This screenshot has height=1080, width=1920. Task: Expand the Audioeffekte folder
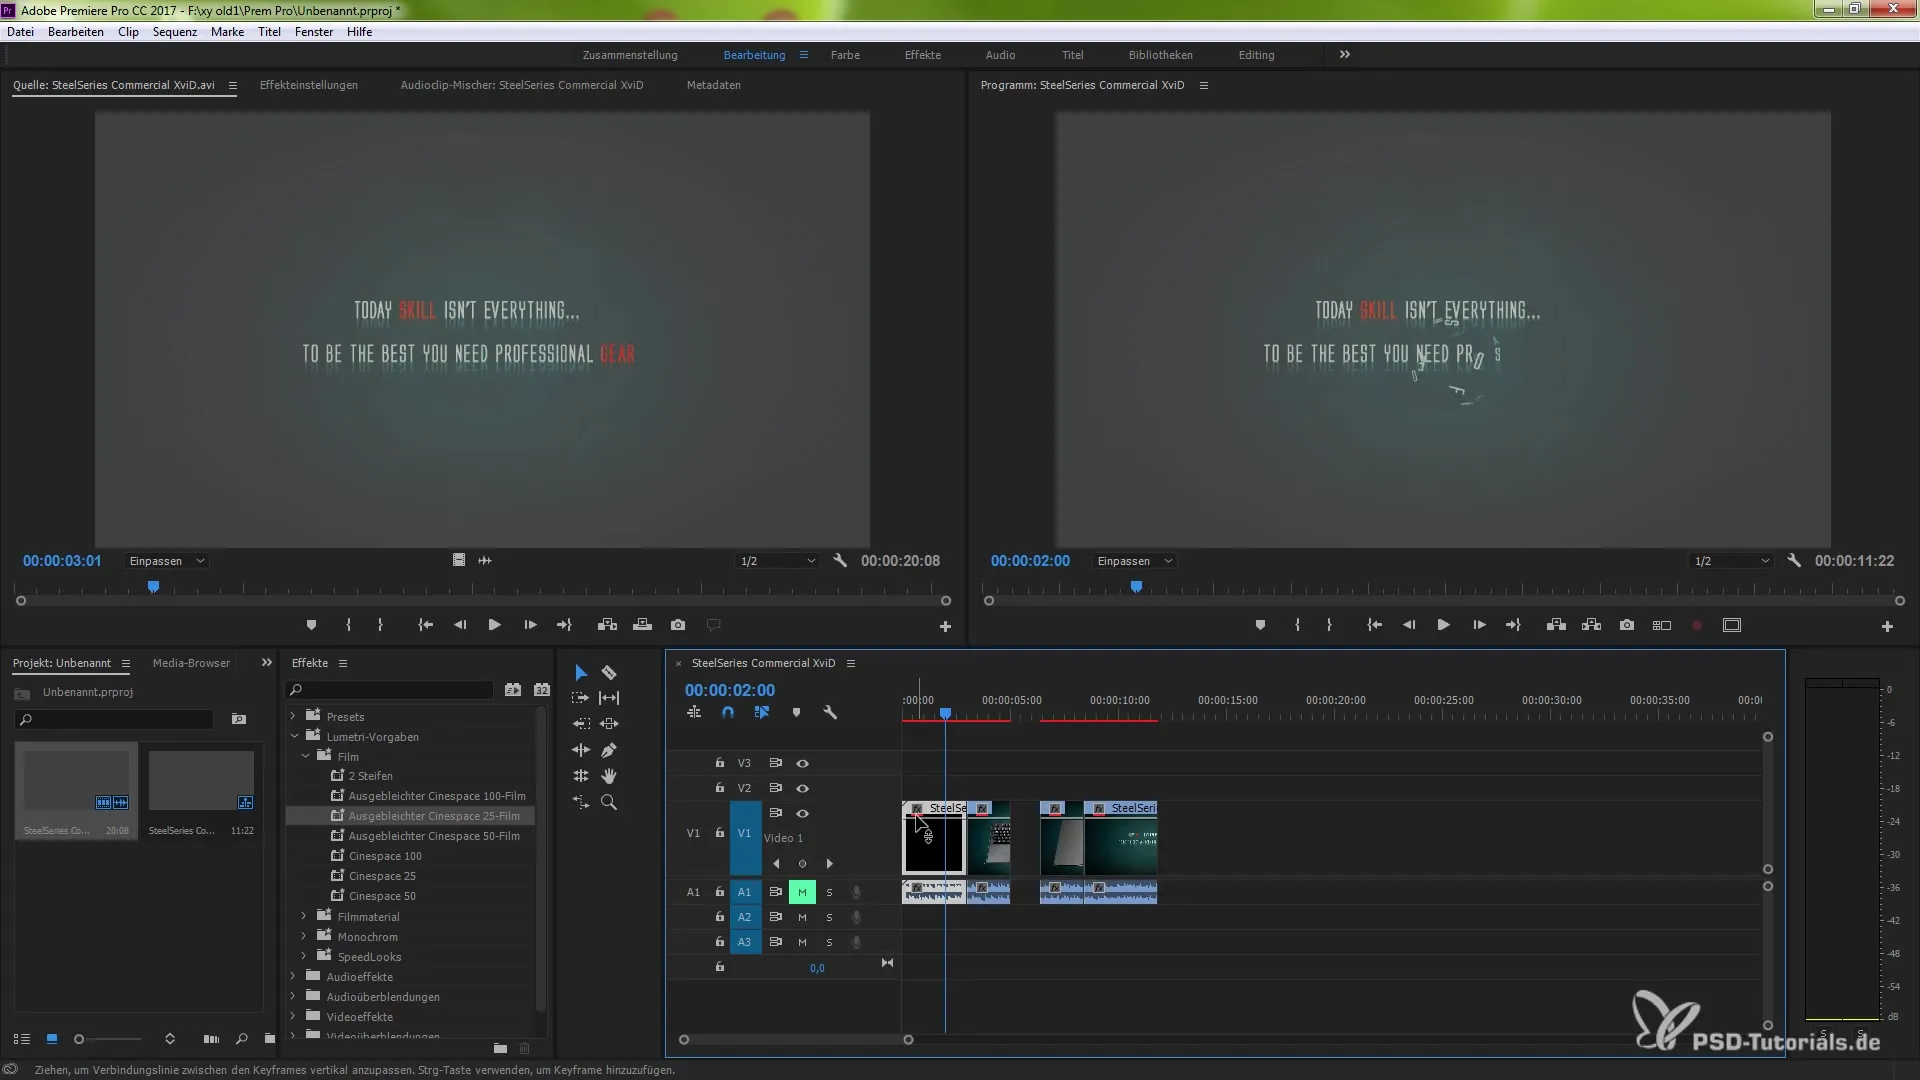click(293, 977)
